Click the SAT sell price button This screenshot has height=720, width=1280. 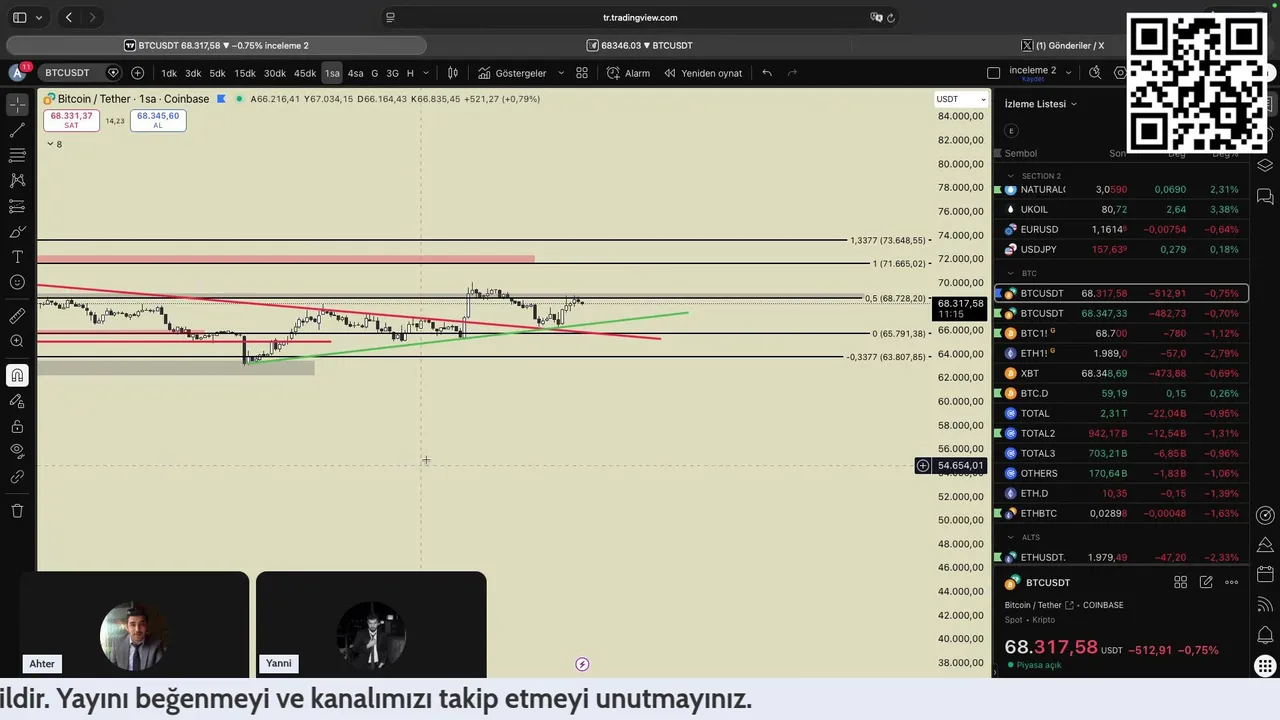pos(71,120)
